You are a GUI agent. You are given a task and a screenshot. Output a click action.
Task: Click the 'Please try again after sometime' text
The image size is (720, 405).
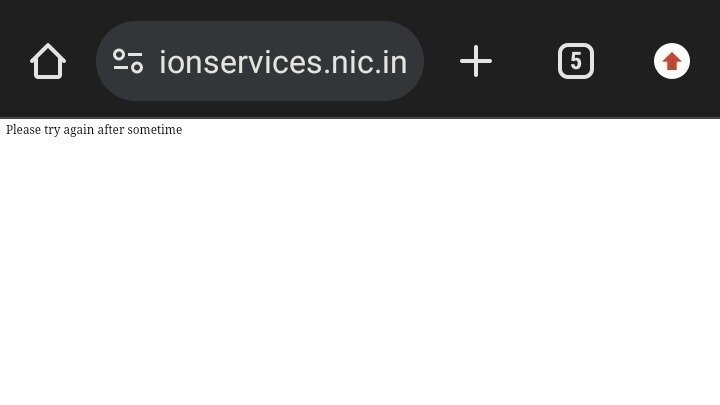coord(94,130)
